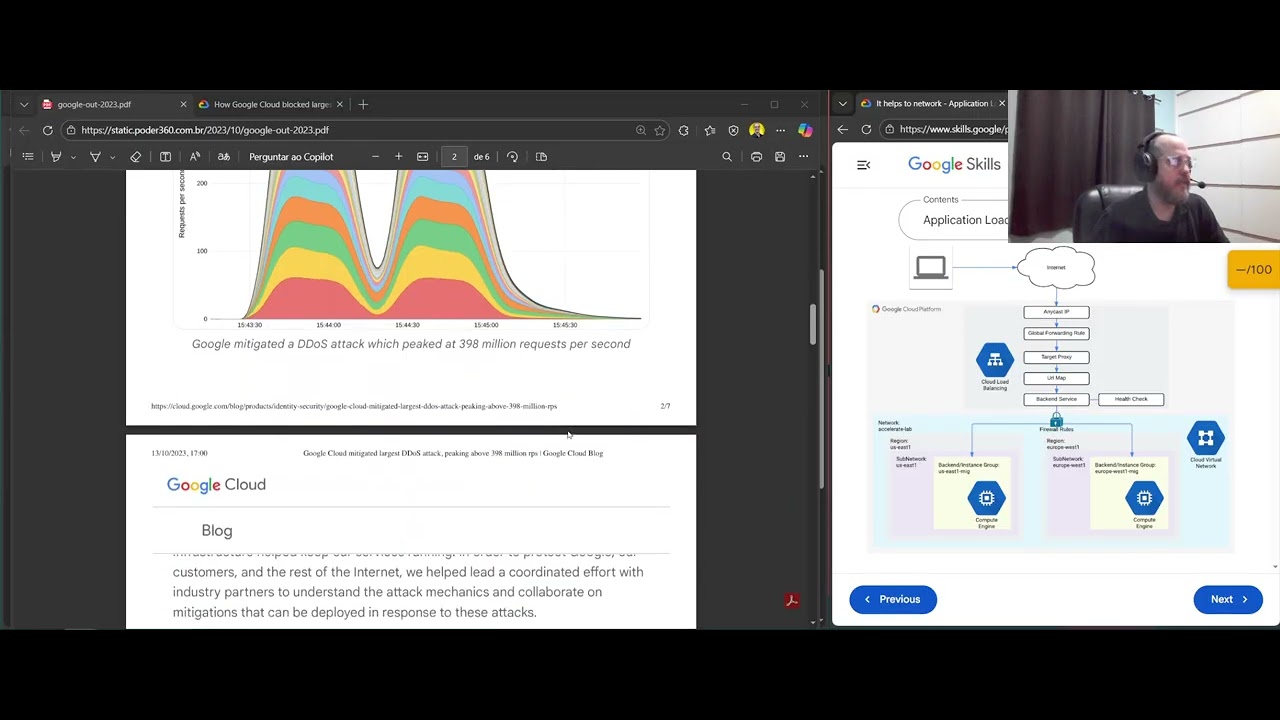Open browser essentials shield icon
Viewport: 1280px width, 720px height.
point(733,130)
